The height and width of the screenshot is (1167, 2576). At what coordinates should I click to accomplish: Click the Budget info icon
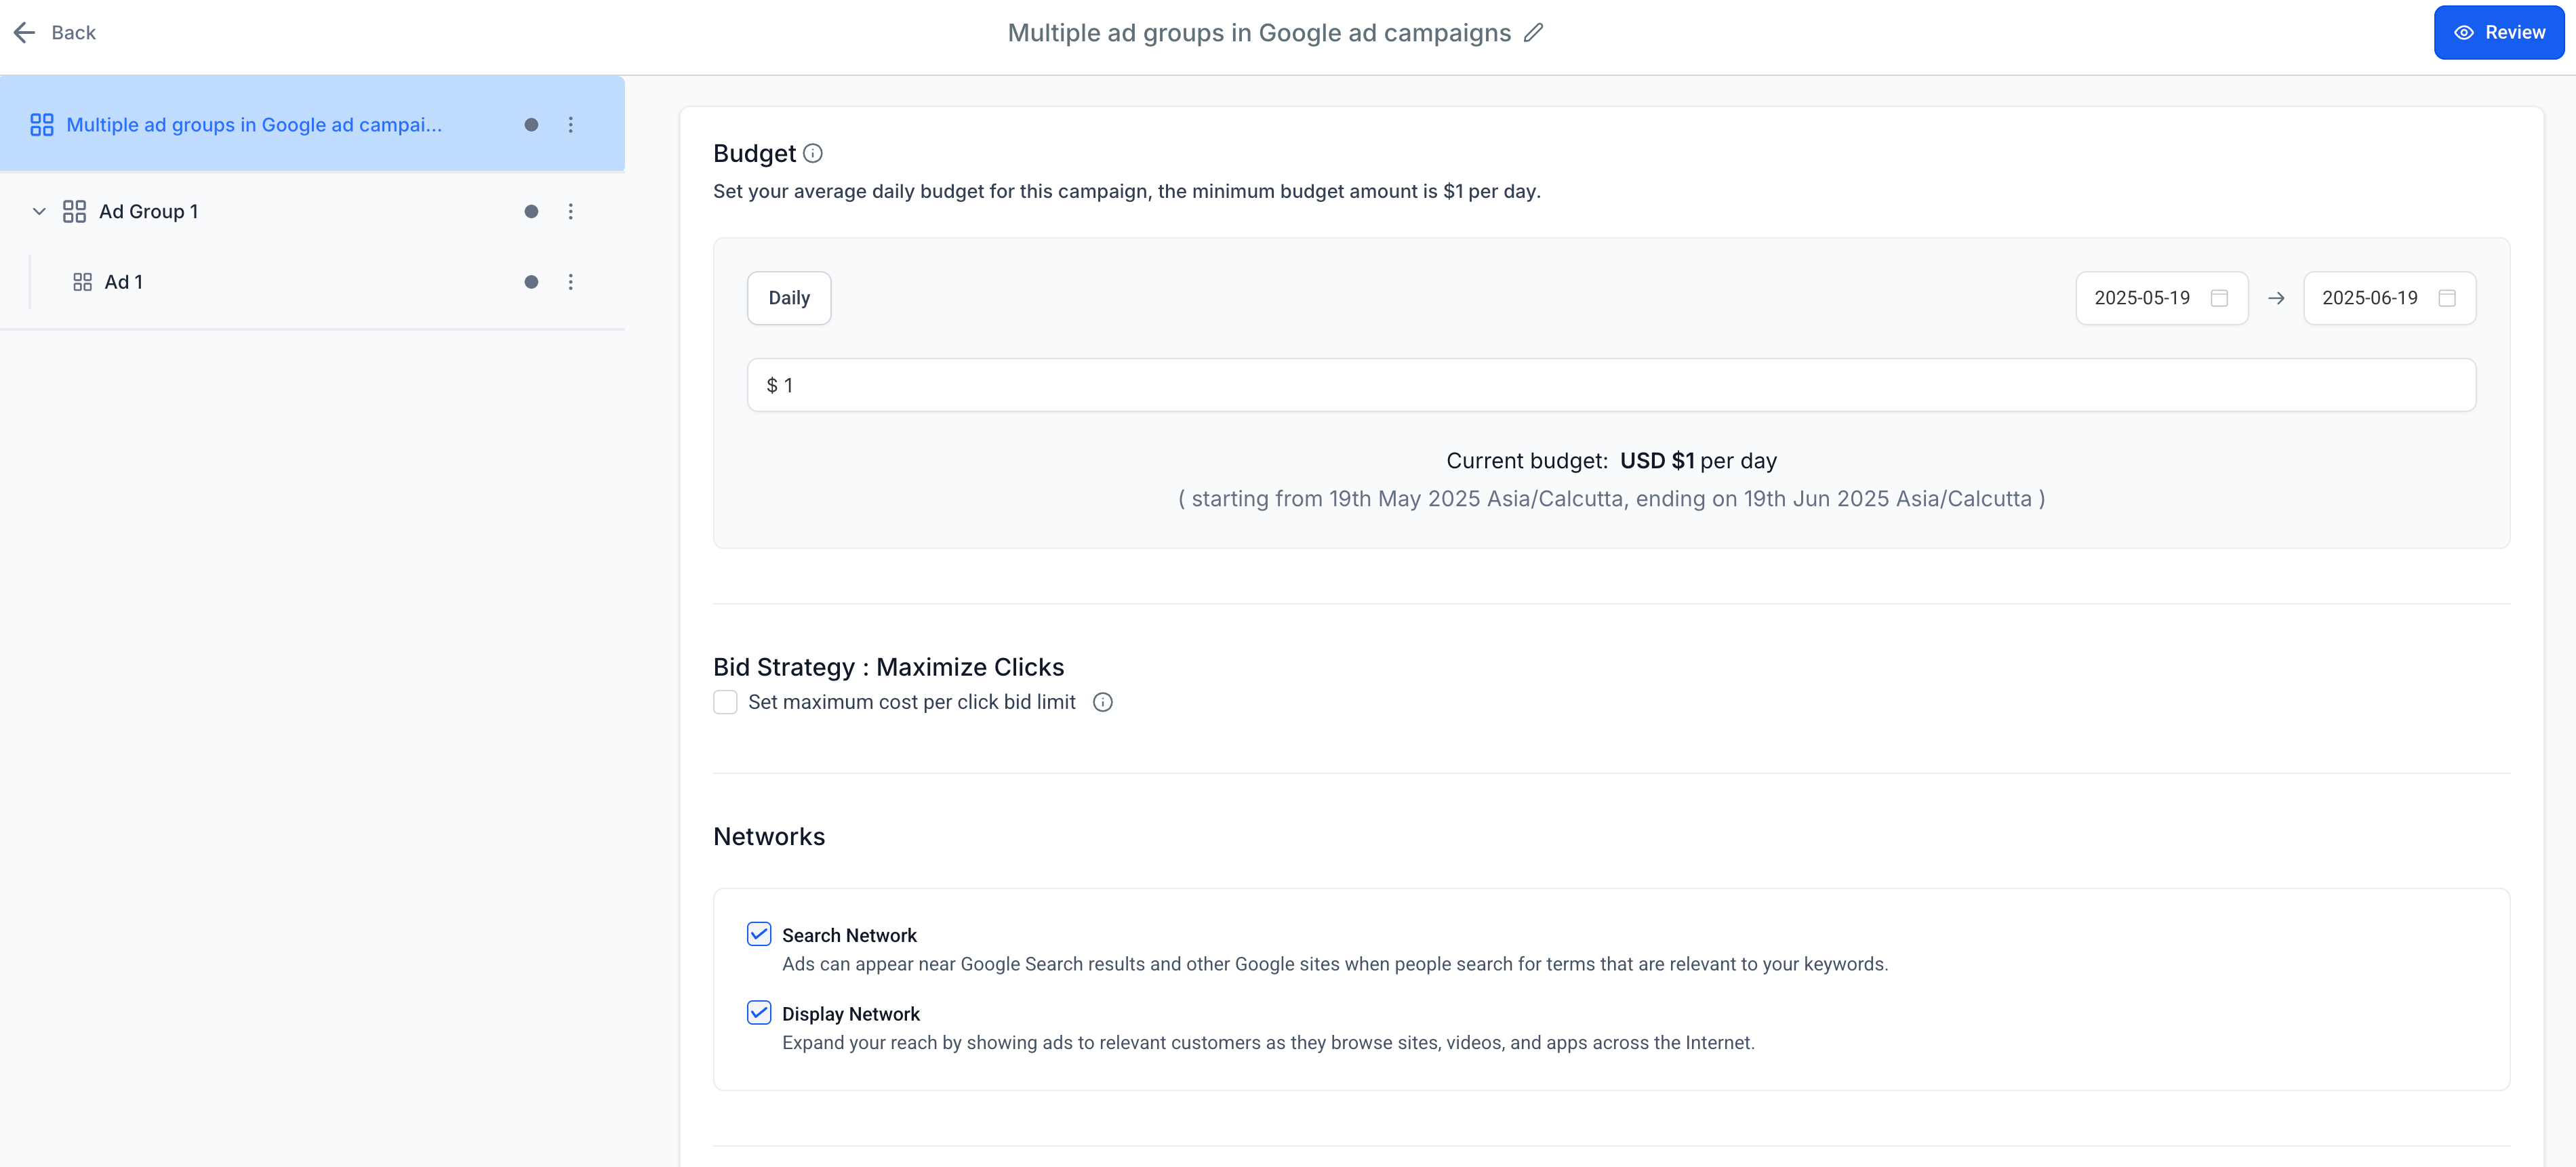click(813, 153)
